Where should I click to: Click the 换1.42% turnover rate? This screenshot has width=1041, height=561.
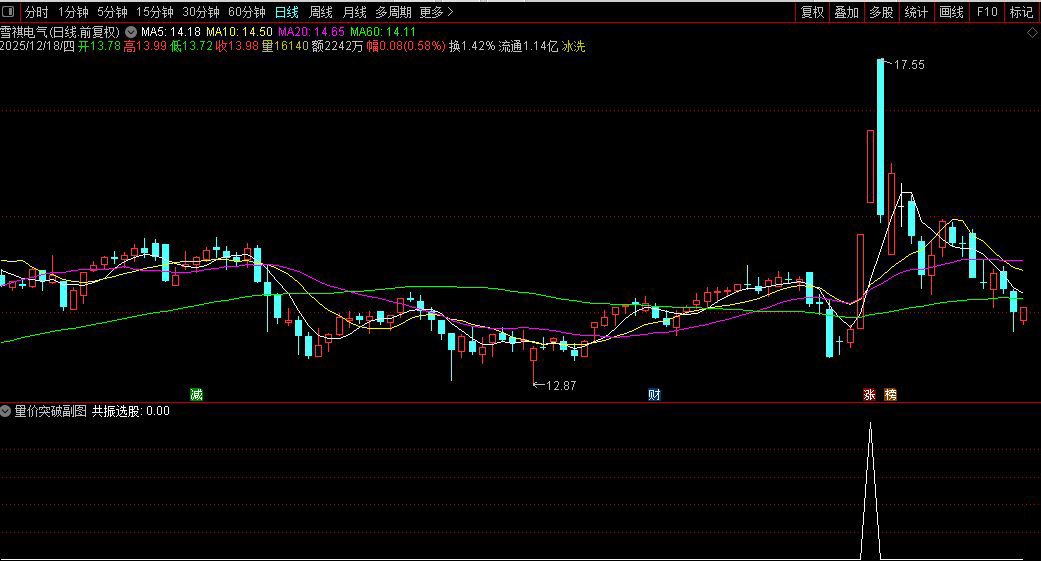click(472, 46)
